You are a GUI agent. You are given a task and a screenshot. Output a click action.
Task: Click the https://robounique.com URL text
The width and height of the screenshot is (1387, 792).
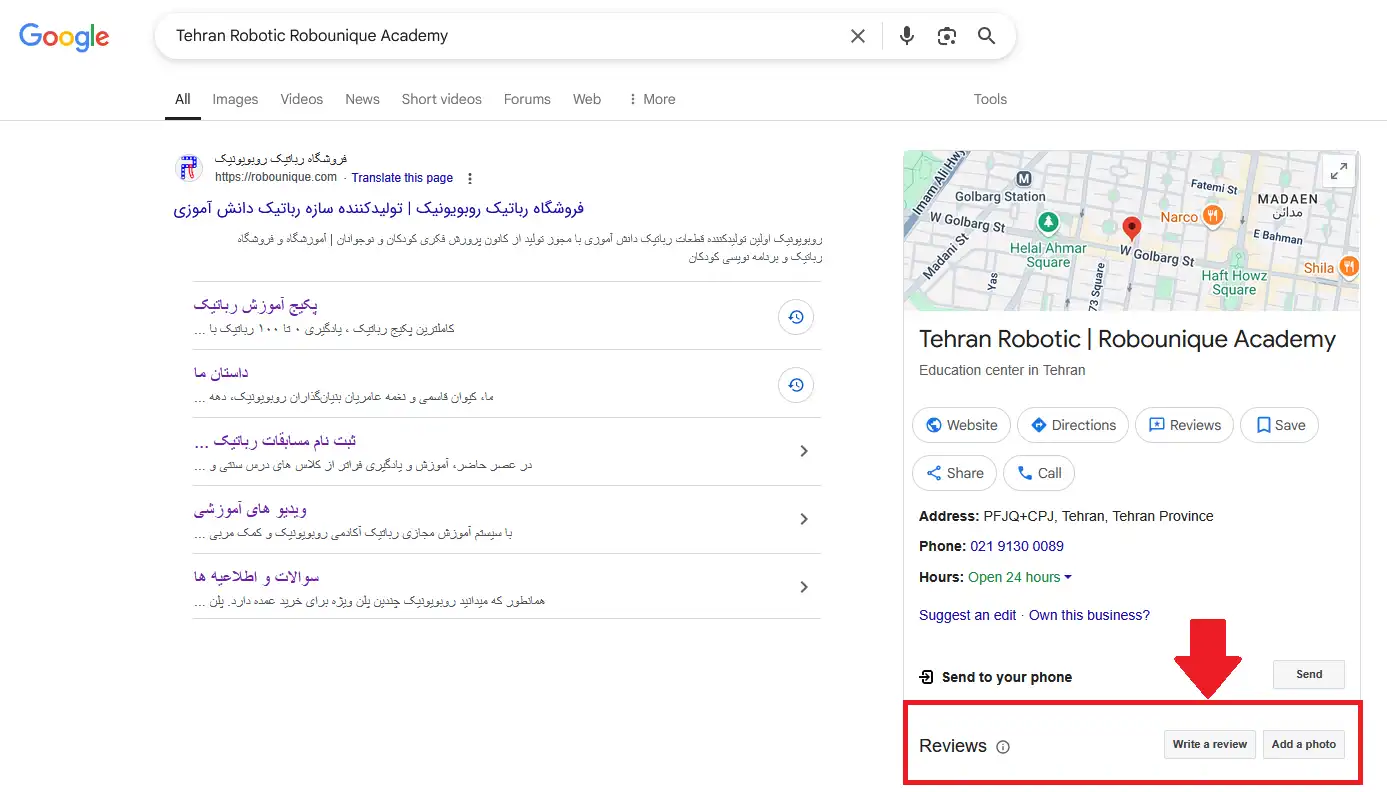click(x=276, y=177)
